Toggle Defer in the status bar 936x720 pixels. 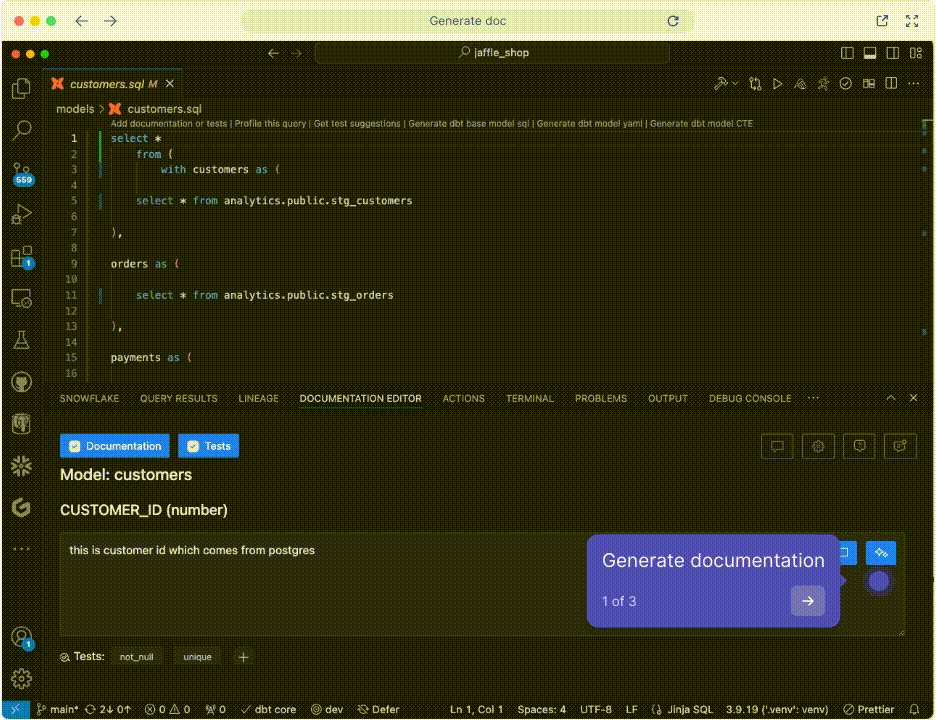pyautogui.click(x=379, y=709)
